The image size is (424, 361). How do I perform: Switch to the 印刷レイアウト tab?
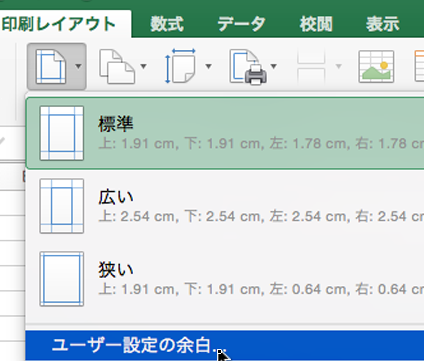click(59, 24)
